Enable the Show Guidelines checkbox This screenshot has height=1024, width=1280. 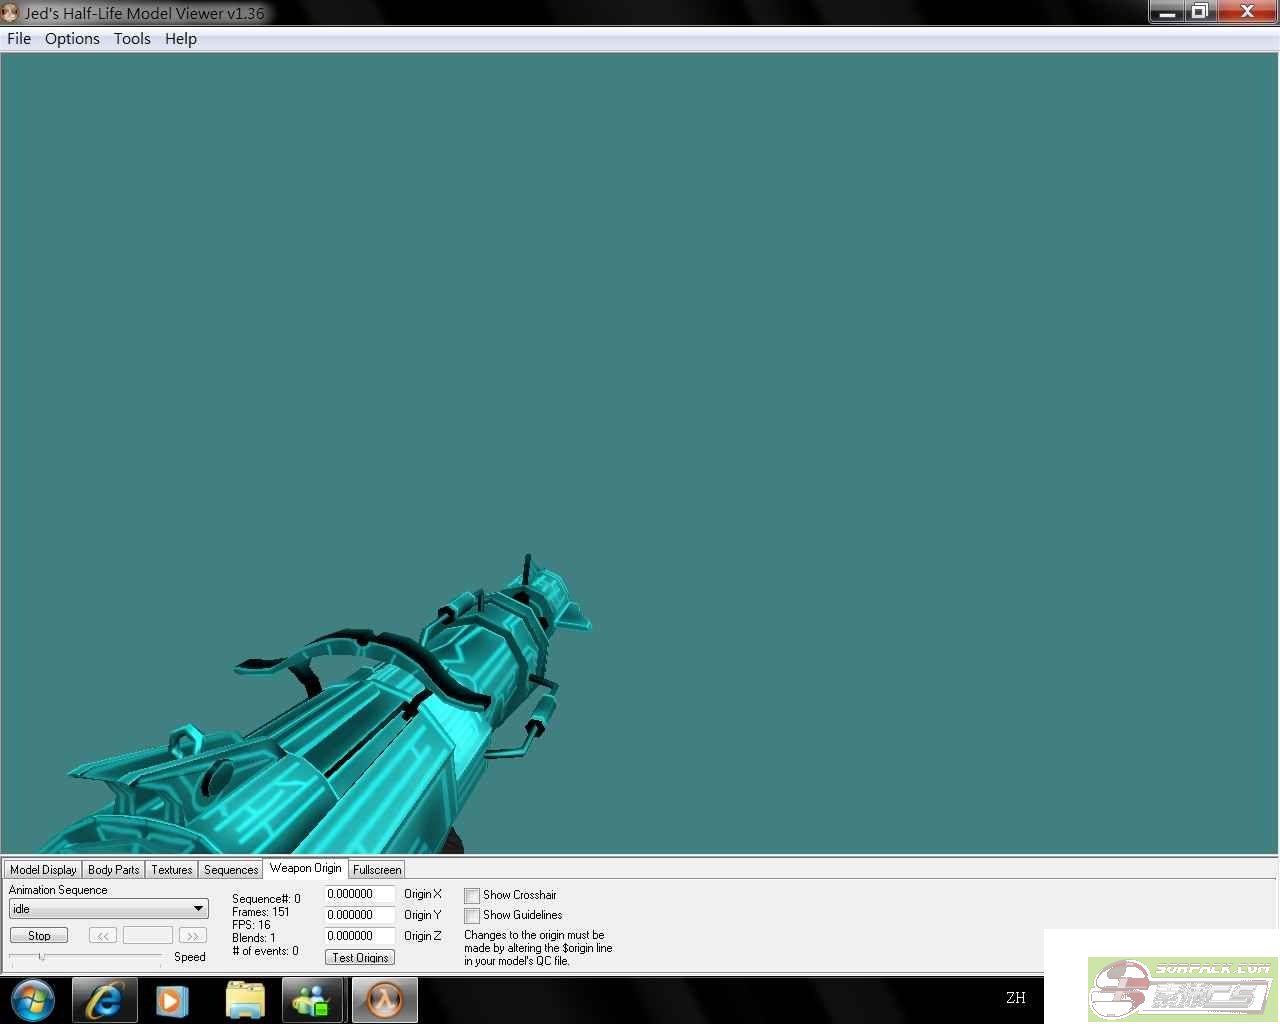point(472,916)
